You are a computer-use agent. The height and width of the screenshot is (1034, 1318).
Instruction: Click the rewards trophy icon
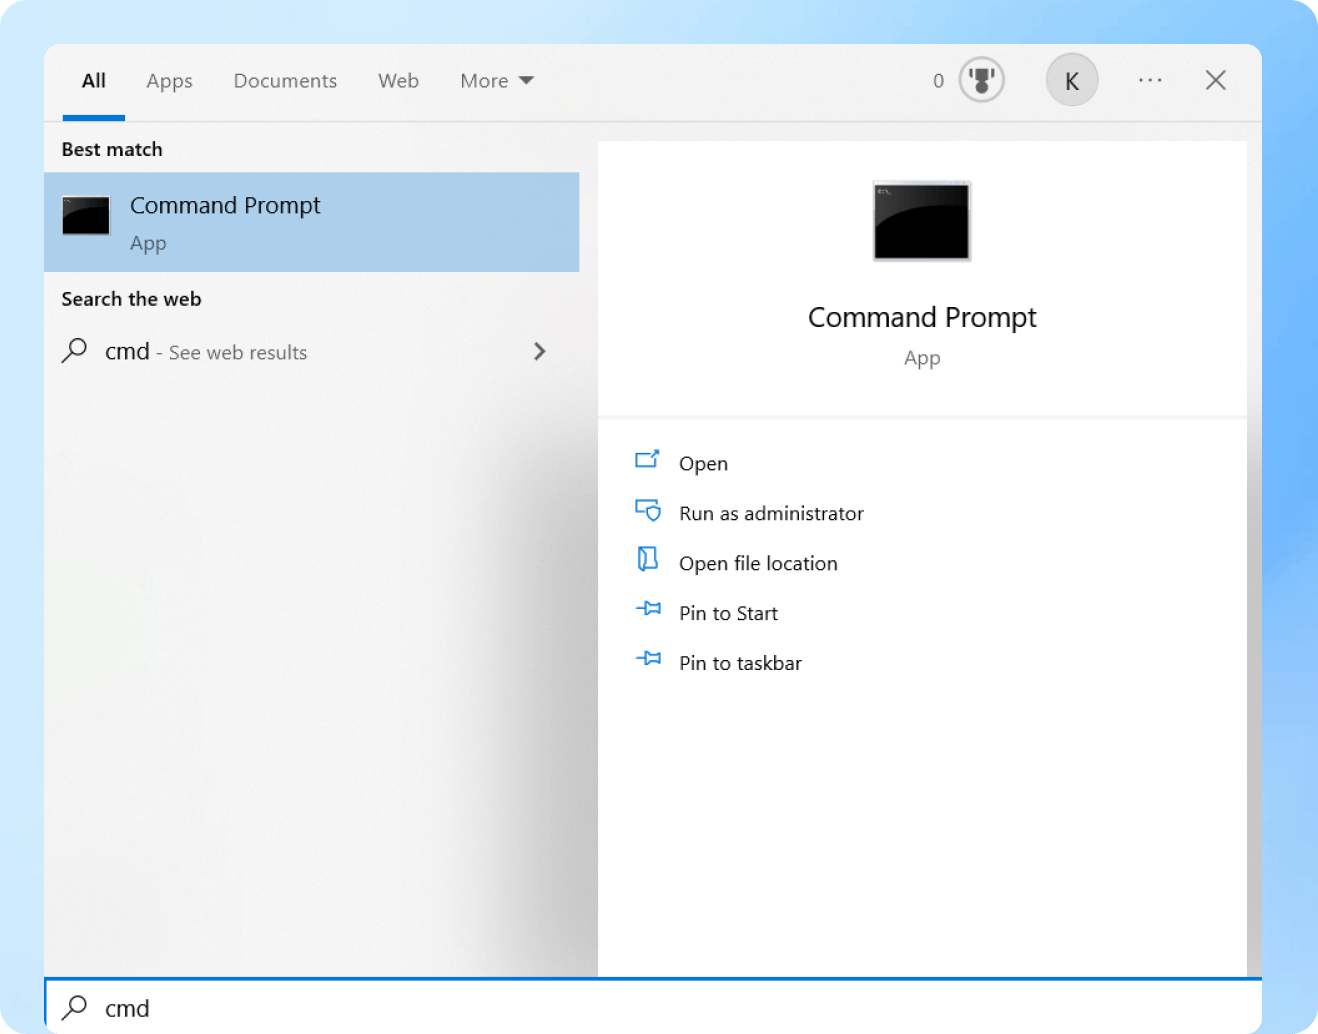click(981, 80)
